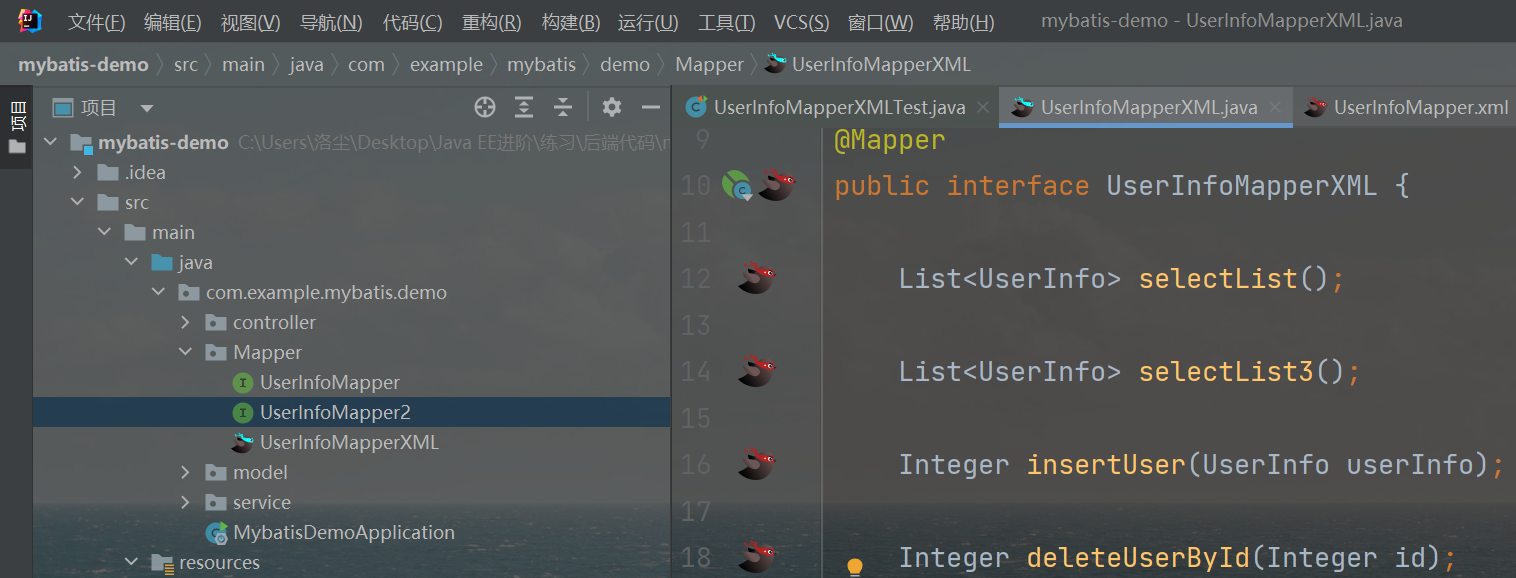Collapse the java folder
This screenshot has width=1516, height=578.
pos(132,263)
